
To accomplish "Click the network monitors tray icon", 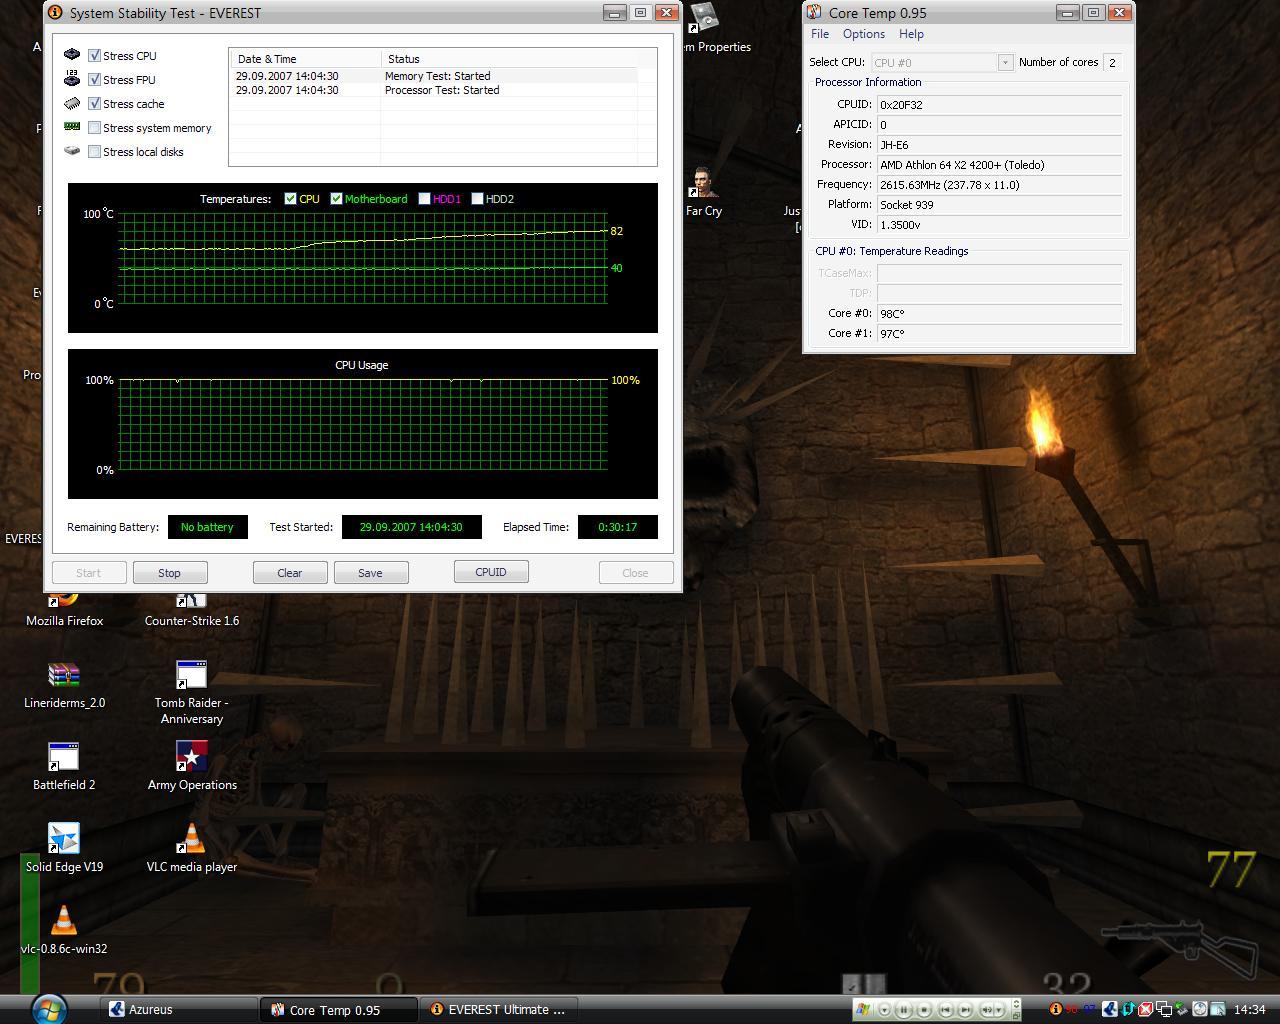I will tap(1164, 1010).
